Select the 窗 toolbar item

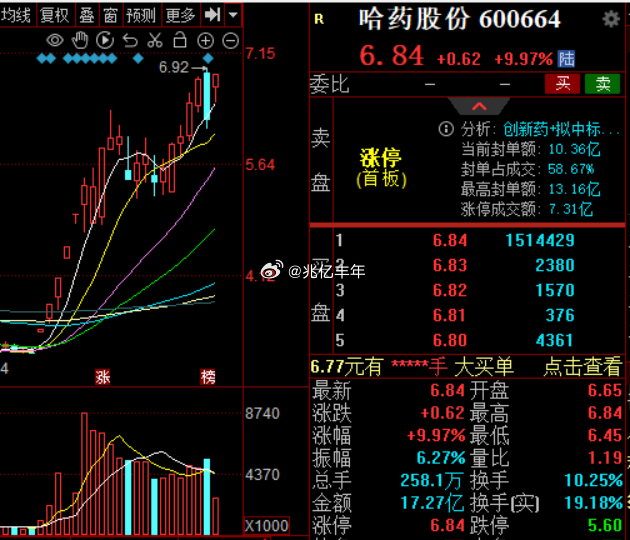point(110,15)
